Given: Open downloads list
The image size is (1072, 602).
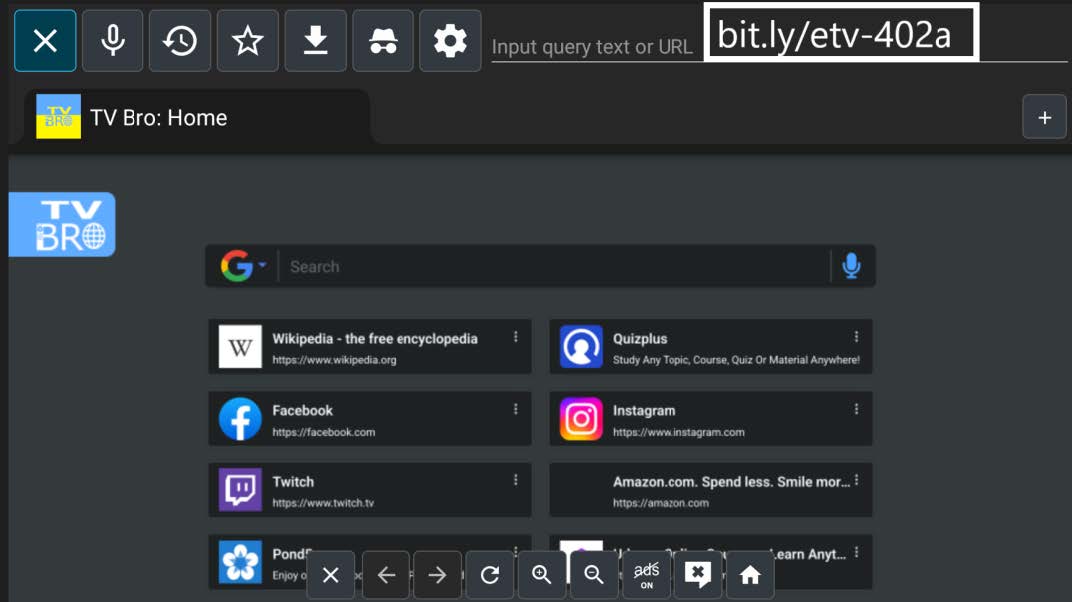Looking at the screenshot, I should 315,41.
